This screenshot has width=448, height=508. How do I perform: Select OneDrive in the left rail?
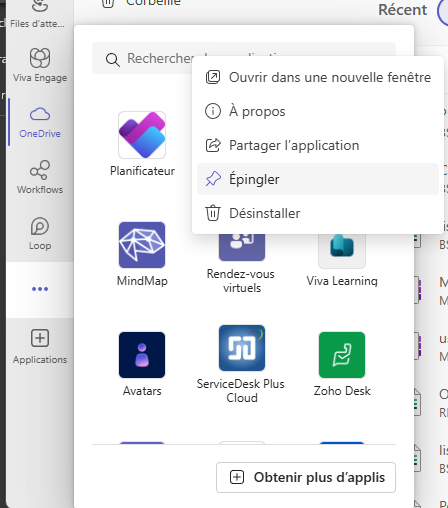click(40, 122)
